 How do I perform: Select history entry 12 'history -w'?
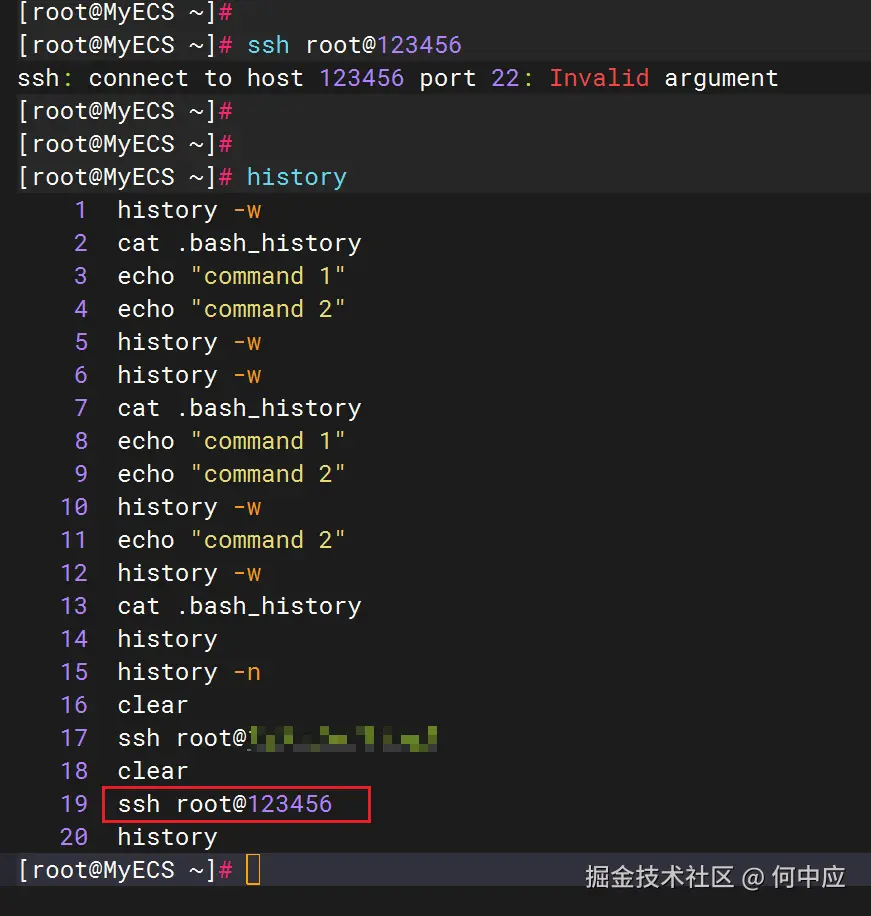pyautogui.click(x=189, y=573)
